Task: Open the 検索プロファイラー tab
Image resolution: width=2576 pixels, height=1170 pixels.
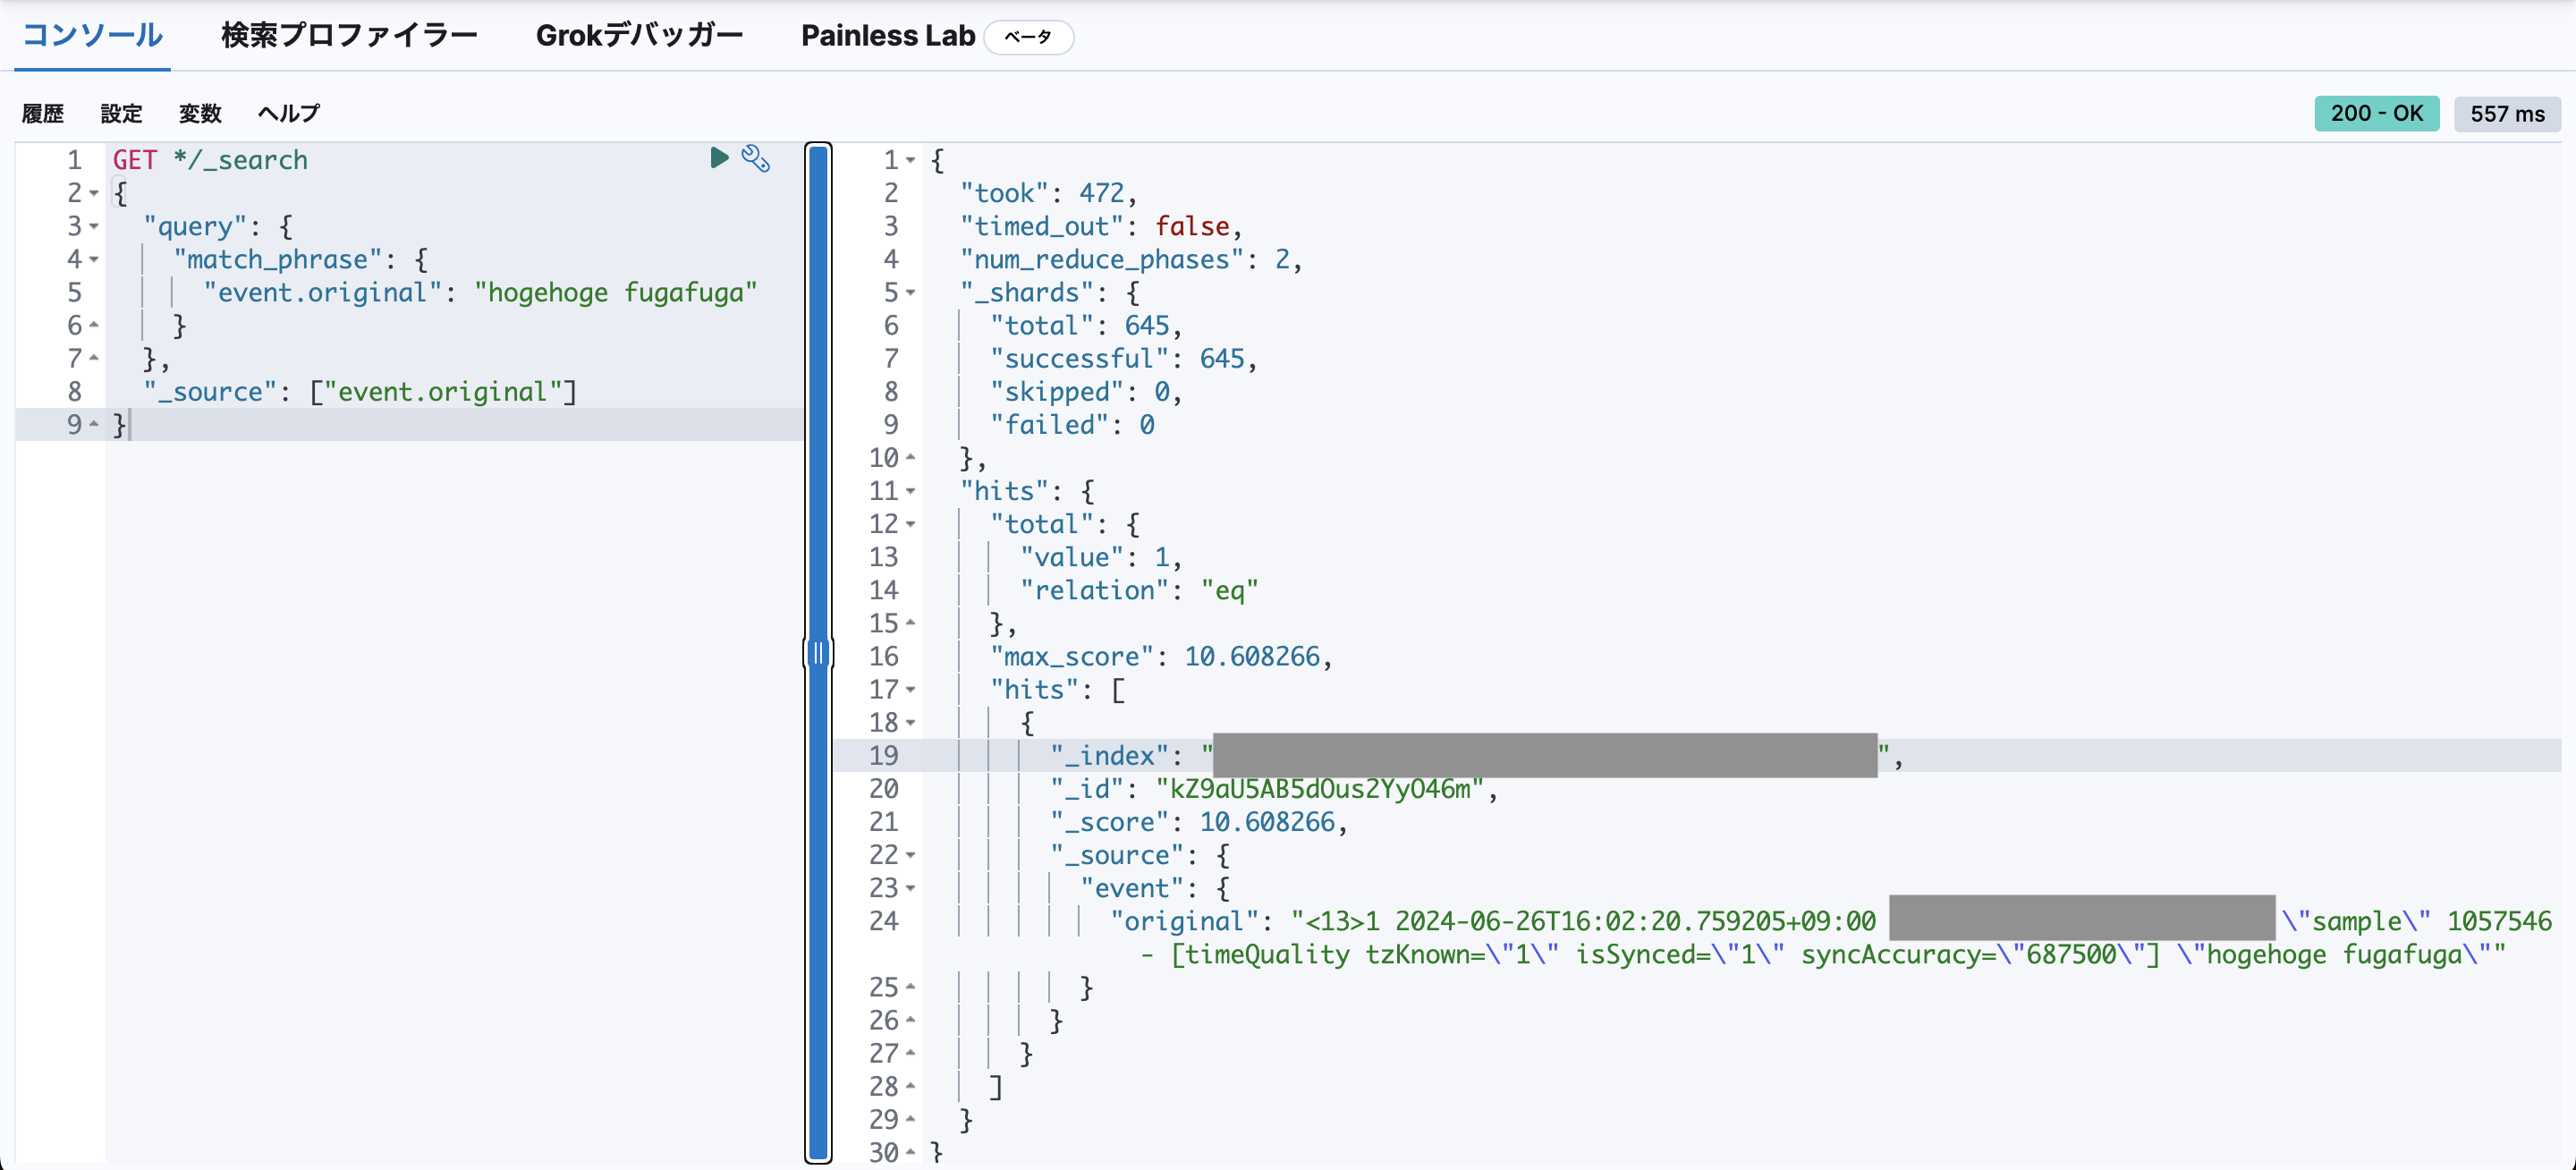Action: coord(350,36)
